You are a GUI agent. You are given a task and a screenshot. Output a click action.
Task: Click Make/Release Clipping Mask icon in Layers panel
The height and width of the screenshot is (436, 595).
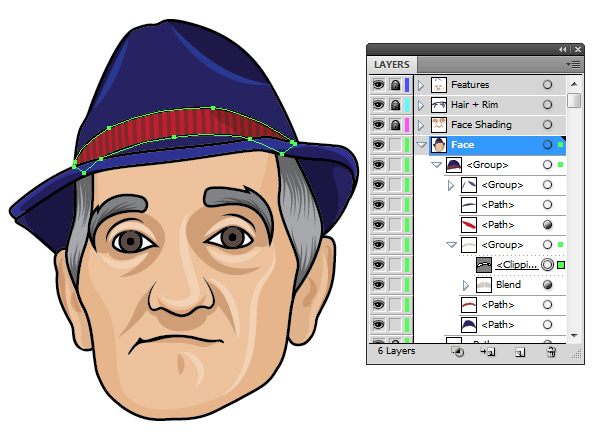458,352
